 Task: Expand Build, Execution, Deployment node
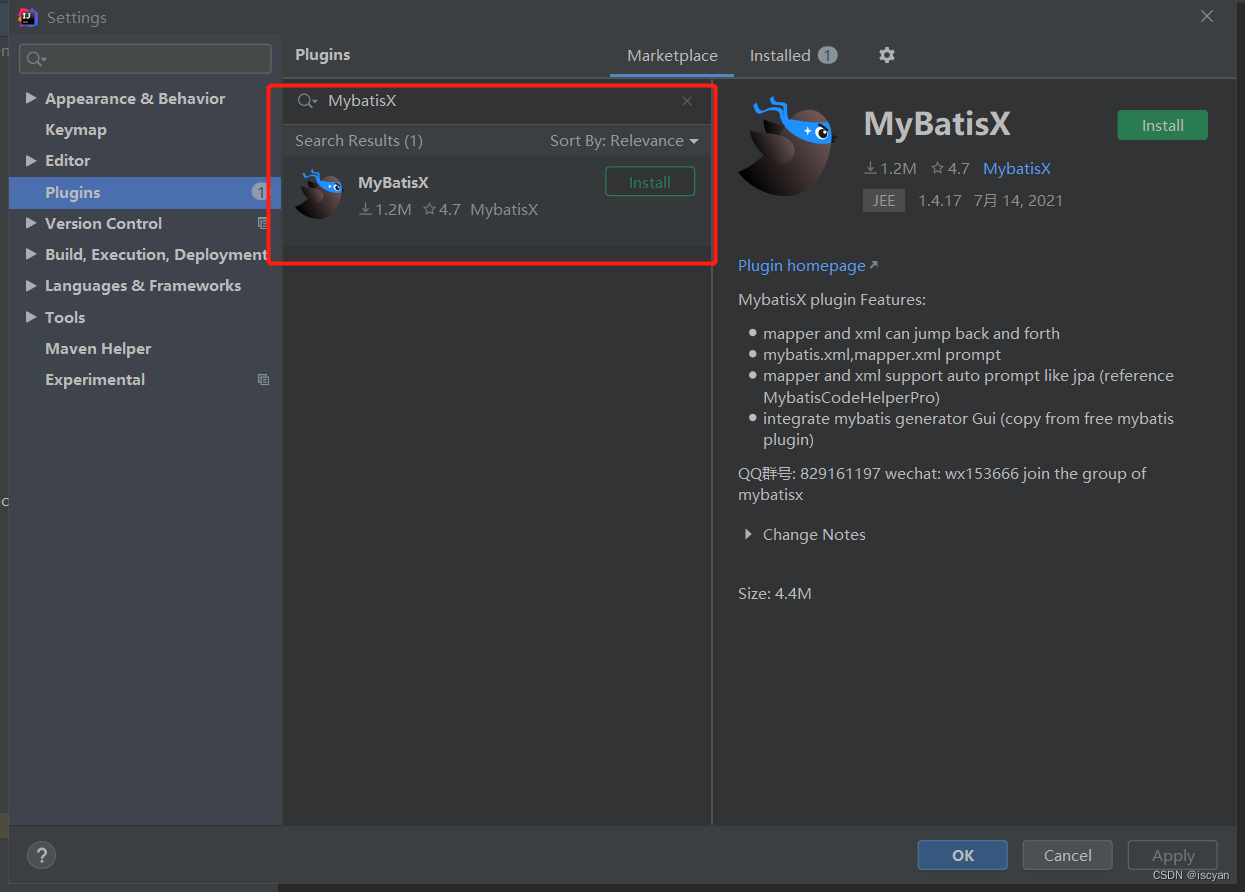point(31,254)
